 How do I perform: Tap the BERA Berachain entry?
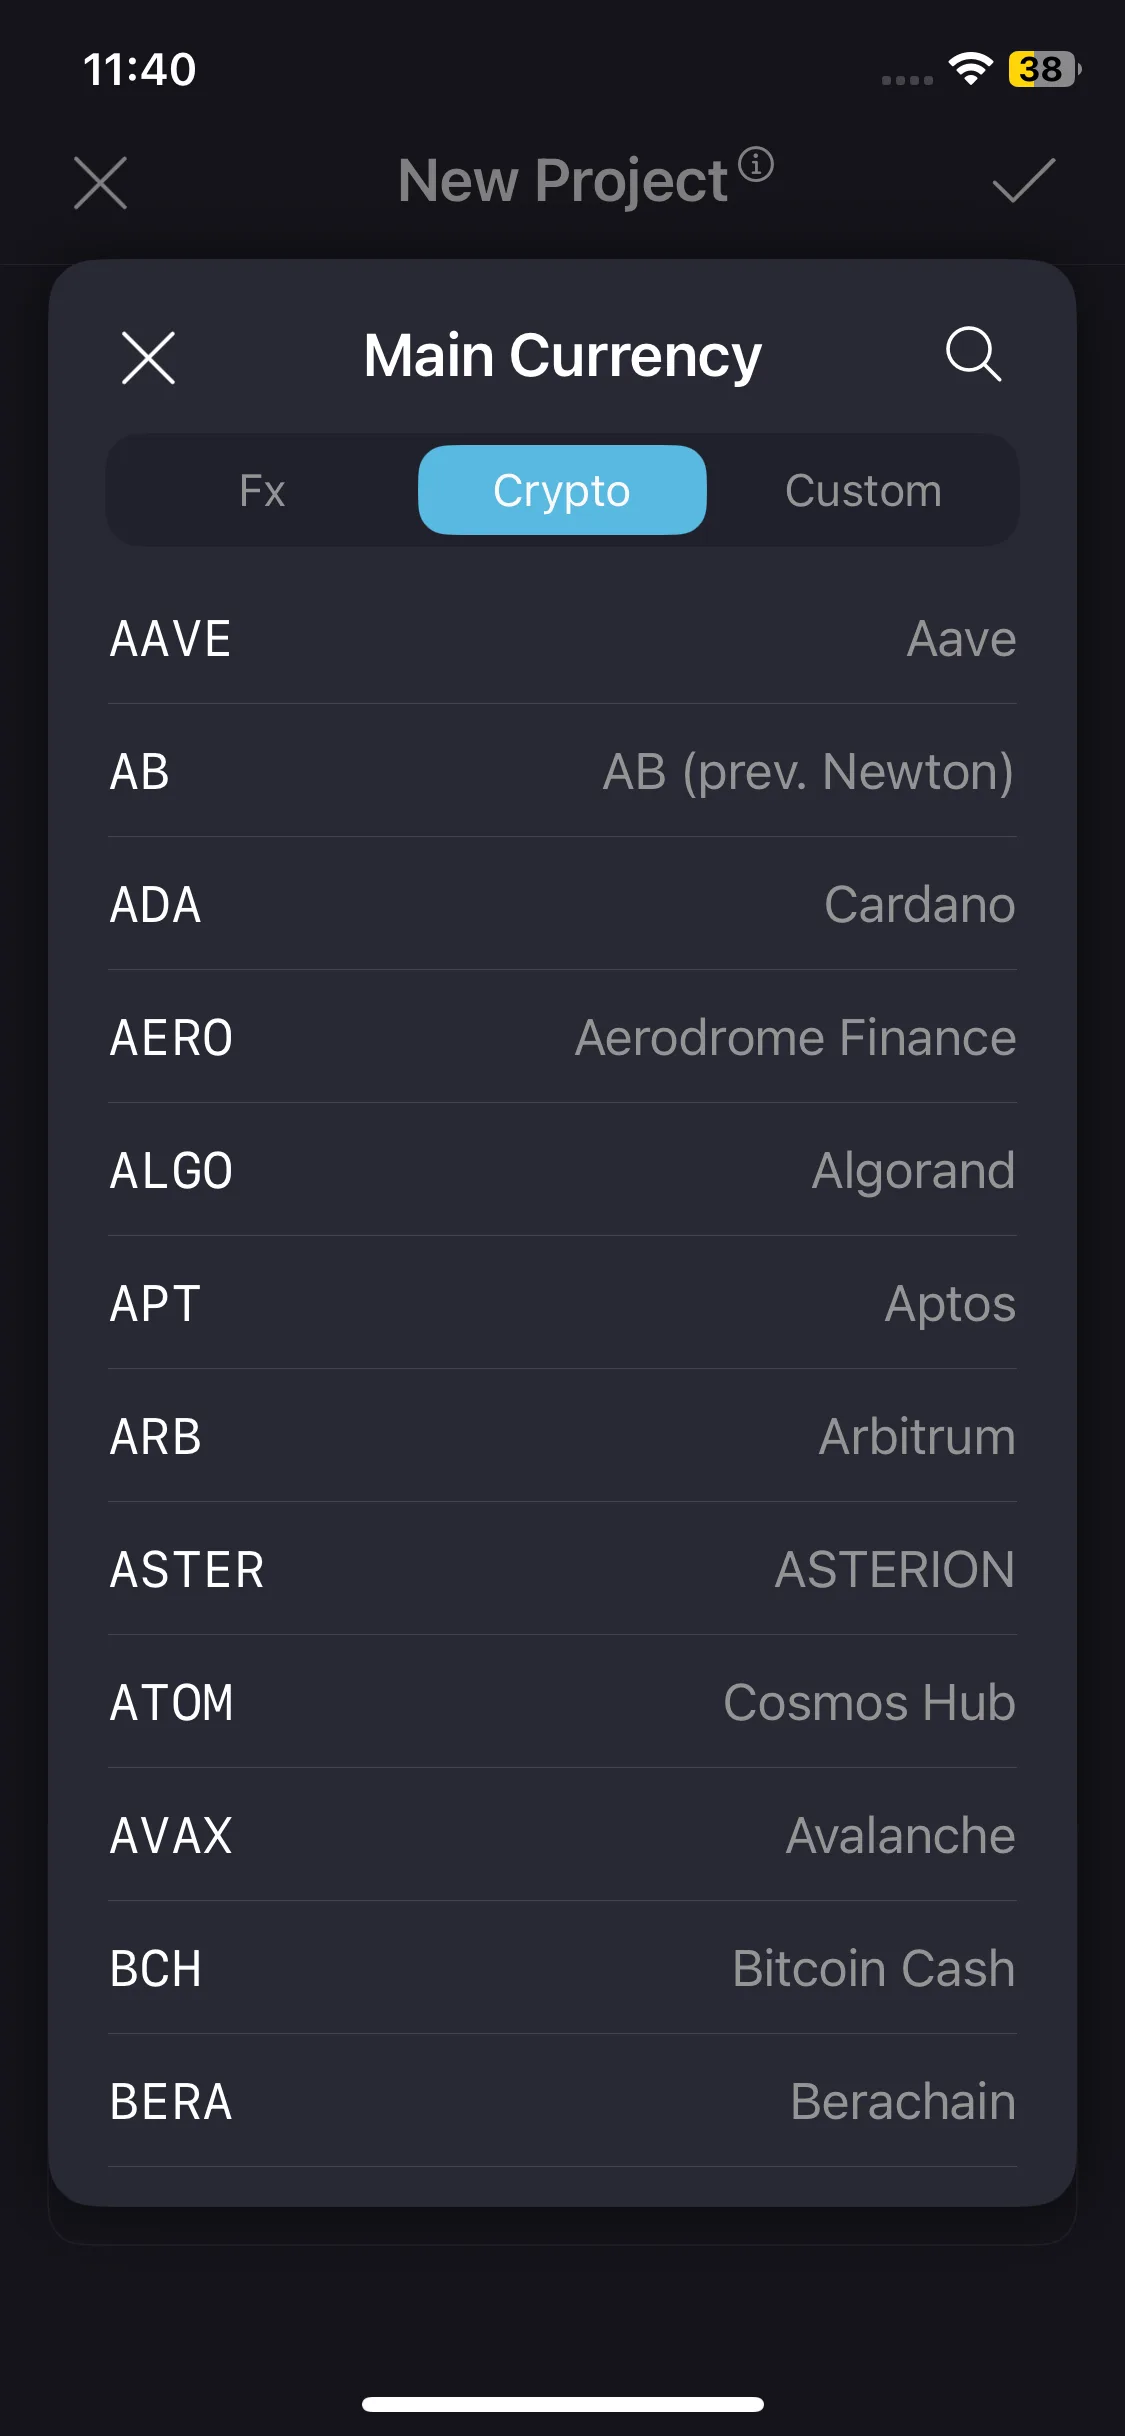click(x=562, y=2102)
